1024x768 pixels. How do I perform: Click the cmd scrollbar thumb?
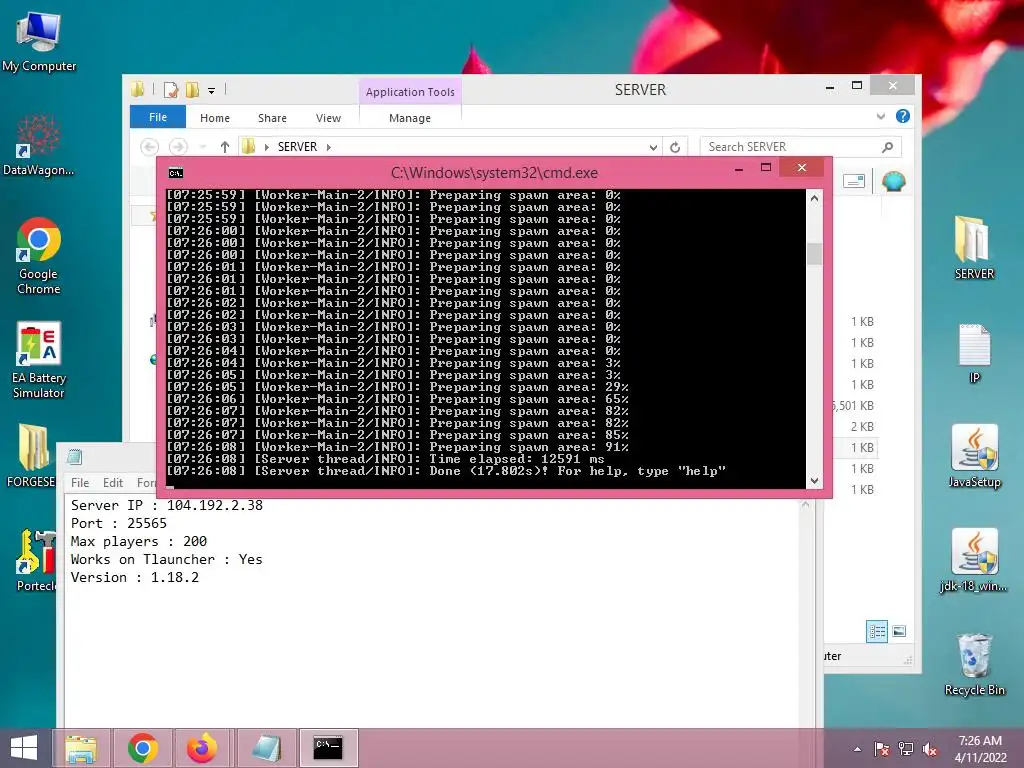pos(814,253)
